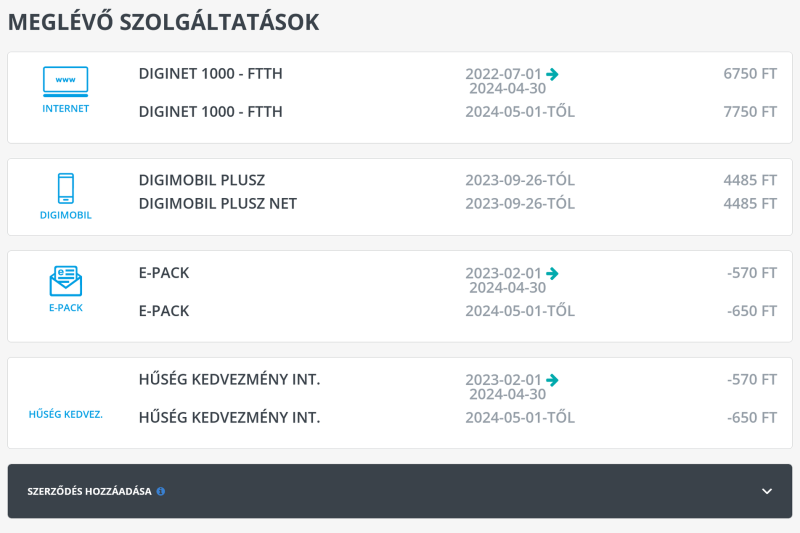Image resolution: width=800 pixels, height=533 pixels.
Task: Click the Meglévő szolgáltatások heading
Action: (x=163, y=22)
